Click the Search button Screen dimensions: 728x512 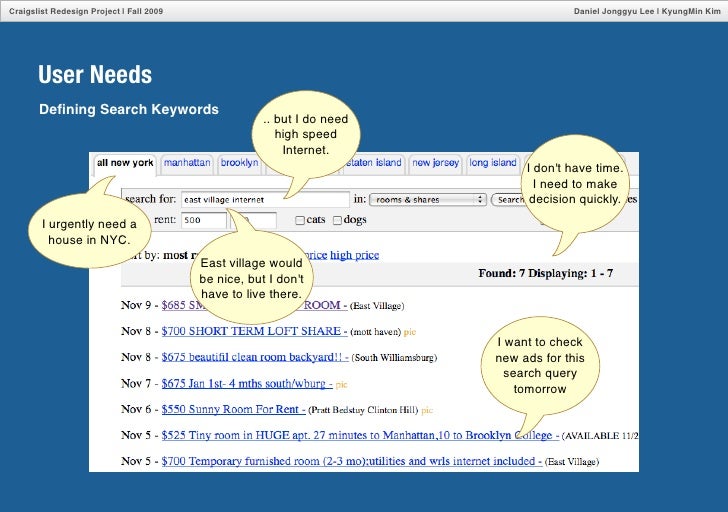tap(508, 200)
